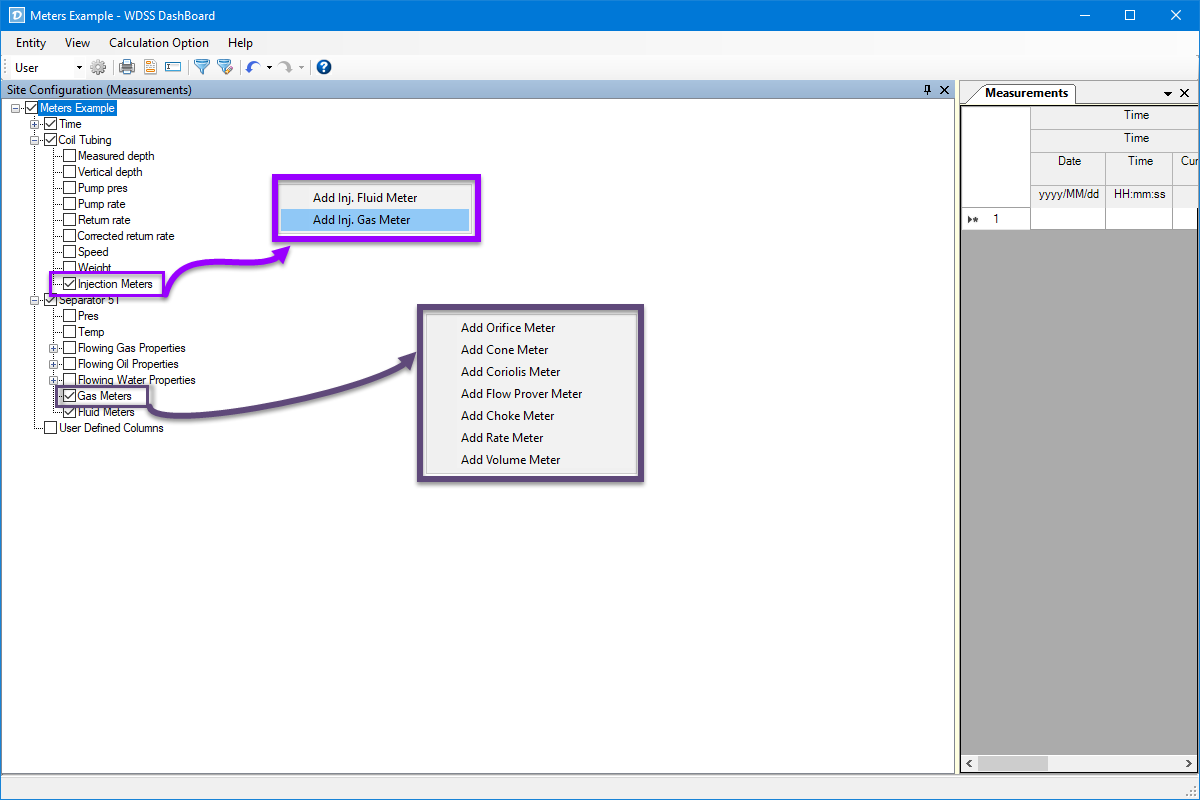This screenshot has width=1200, height=800.
Task: Click the text field rename icon in toolbar
Action: [173, 67]
